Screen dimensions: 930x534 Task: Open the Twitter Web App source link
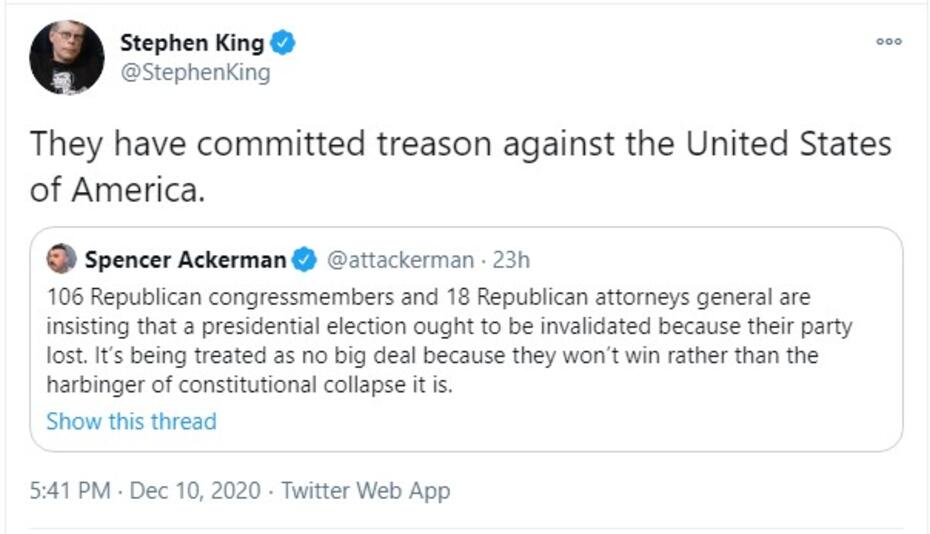point(365,491)
